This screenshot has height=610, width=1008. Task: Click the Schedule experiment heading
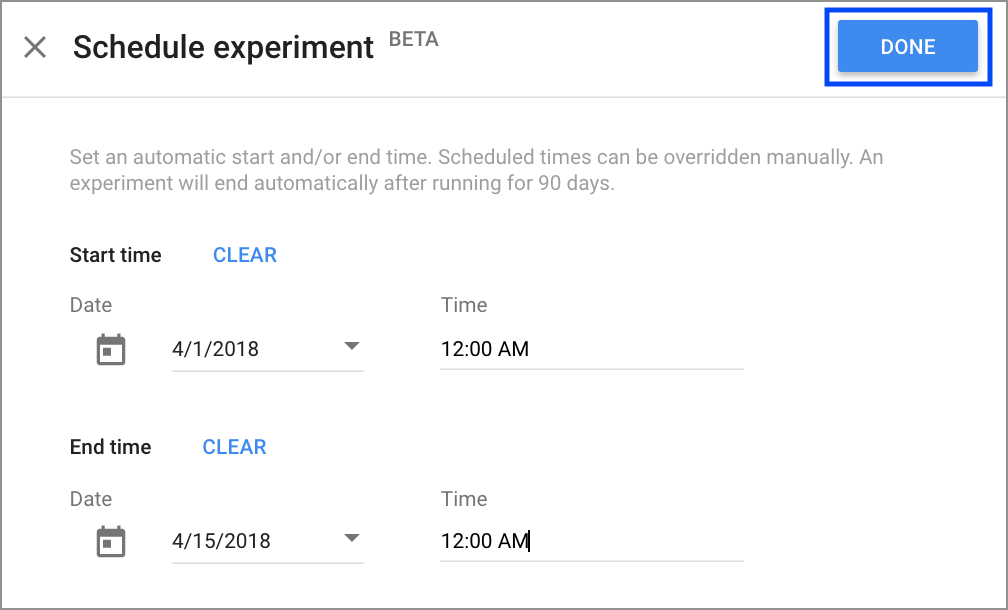coord(223,47)
